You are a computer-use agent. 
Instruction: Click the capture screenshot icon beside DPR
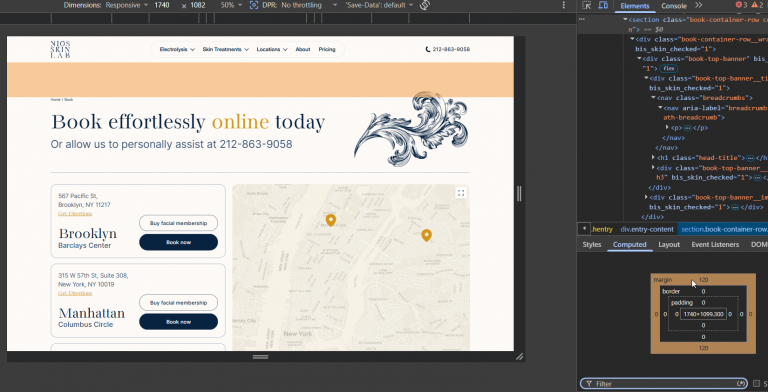[254, 5]
